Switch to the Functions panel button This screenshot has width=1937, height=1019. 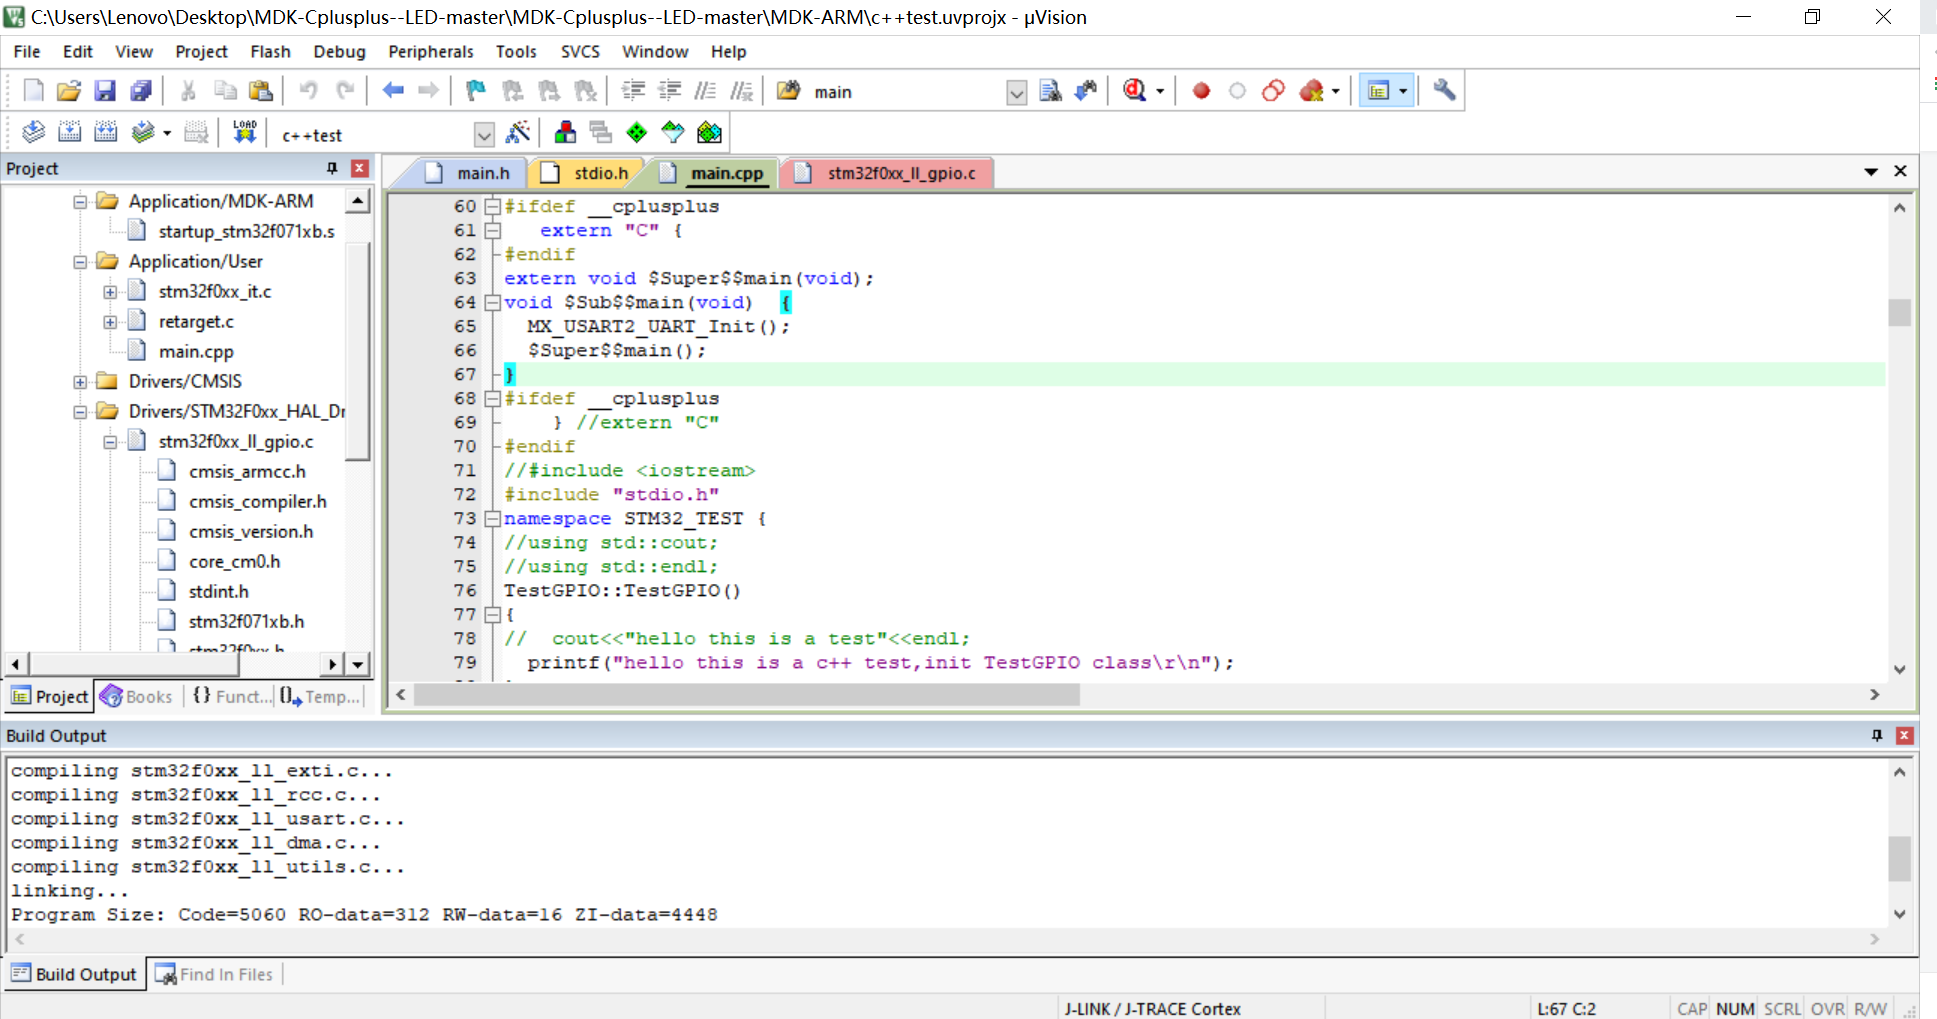click(x=230, y=696)
